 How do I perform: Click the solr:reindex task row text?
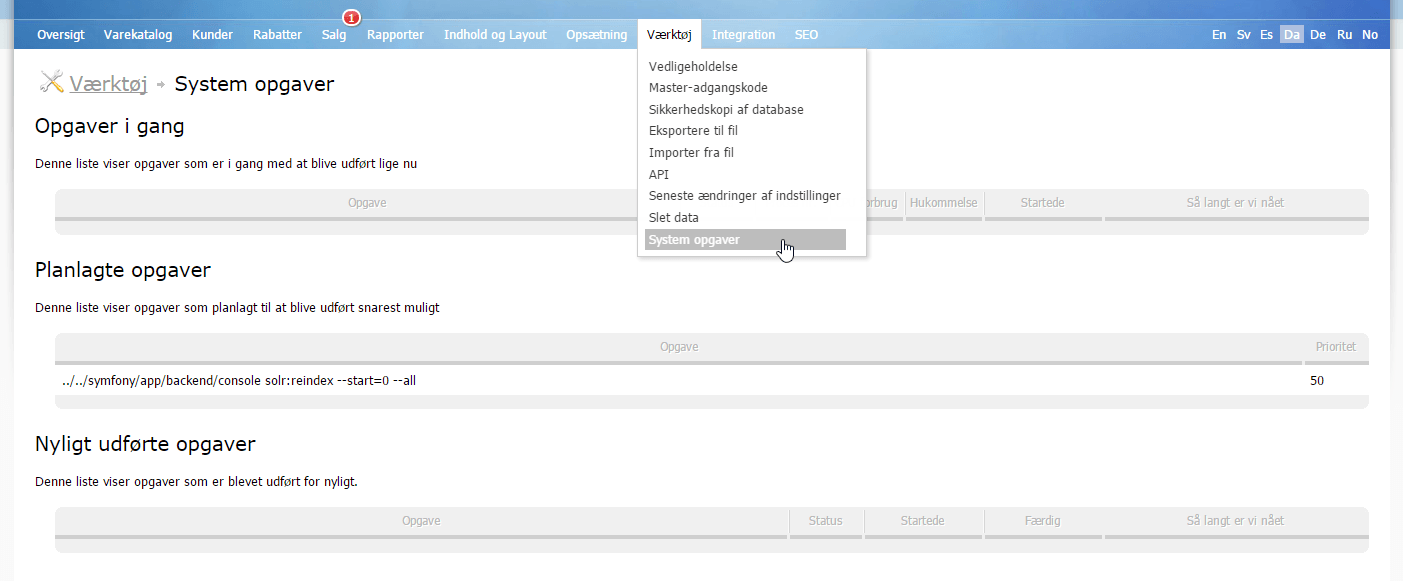tap(238, 381)
